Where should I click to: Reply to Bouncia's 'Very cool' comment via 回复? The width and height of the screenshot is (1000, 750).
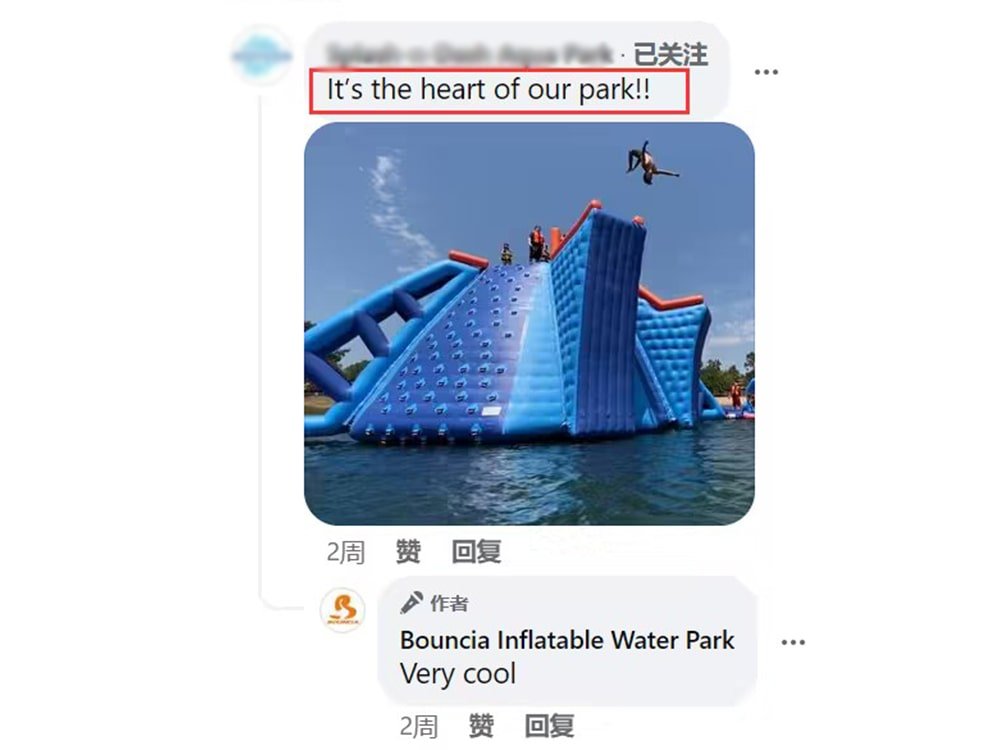[x=549, y=726]
